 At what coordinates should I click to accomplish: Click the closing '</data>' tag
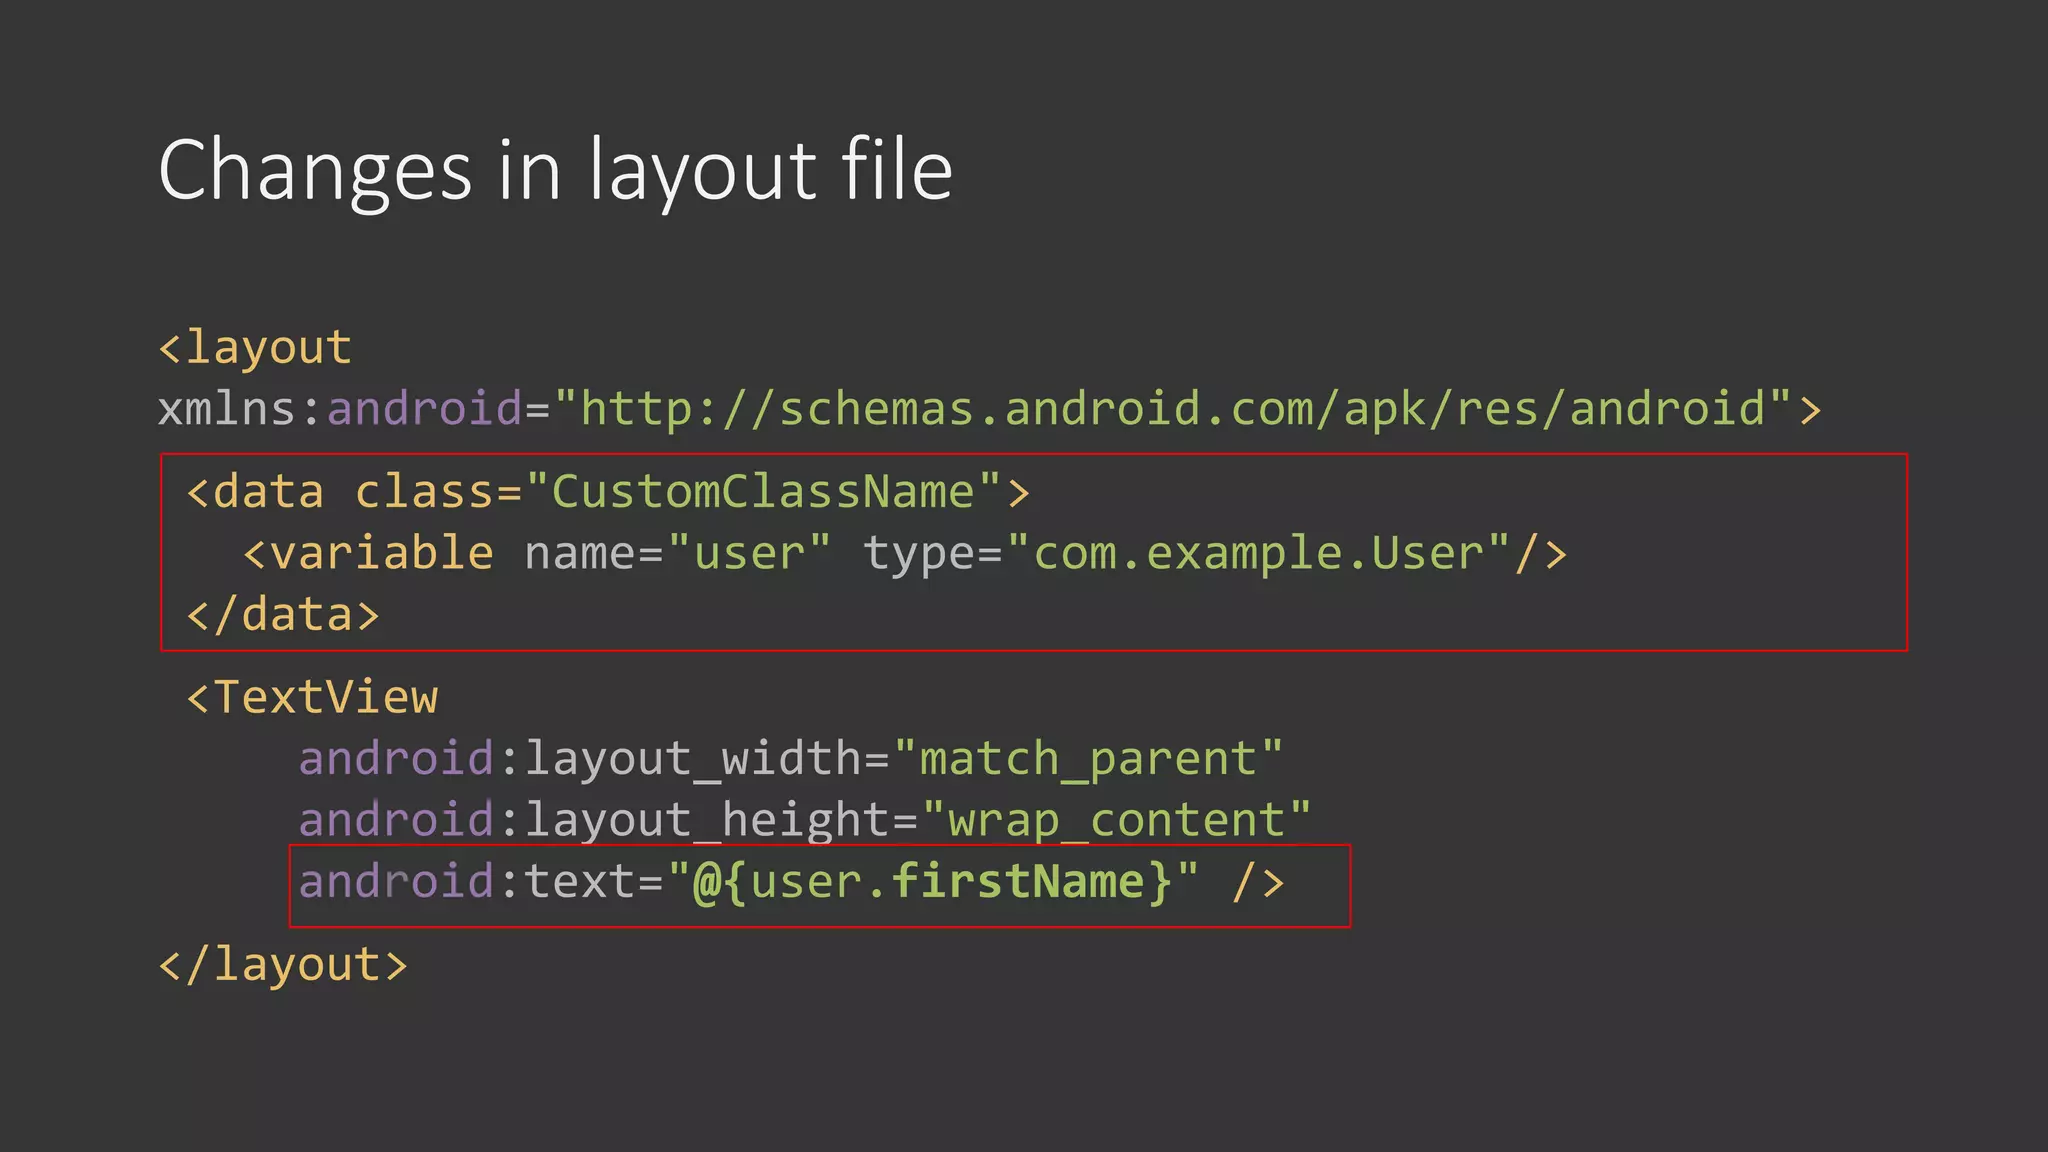point(283,615)
